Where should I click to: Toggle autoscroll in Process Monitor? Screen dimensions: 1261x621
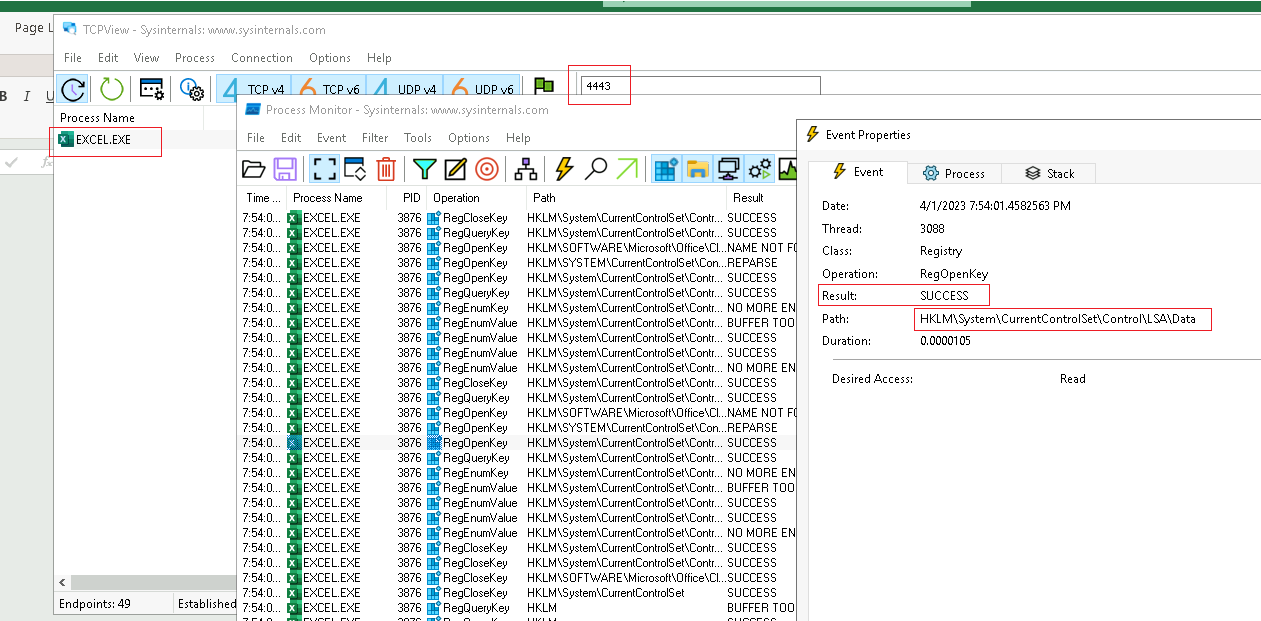pyautogui.click(x=355, y=169)
